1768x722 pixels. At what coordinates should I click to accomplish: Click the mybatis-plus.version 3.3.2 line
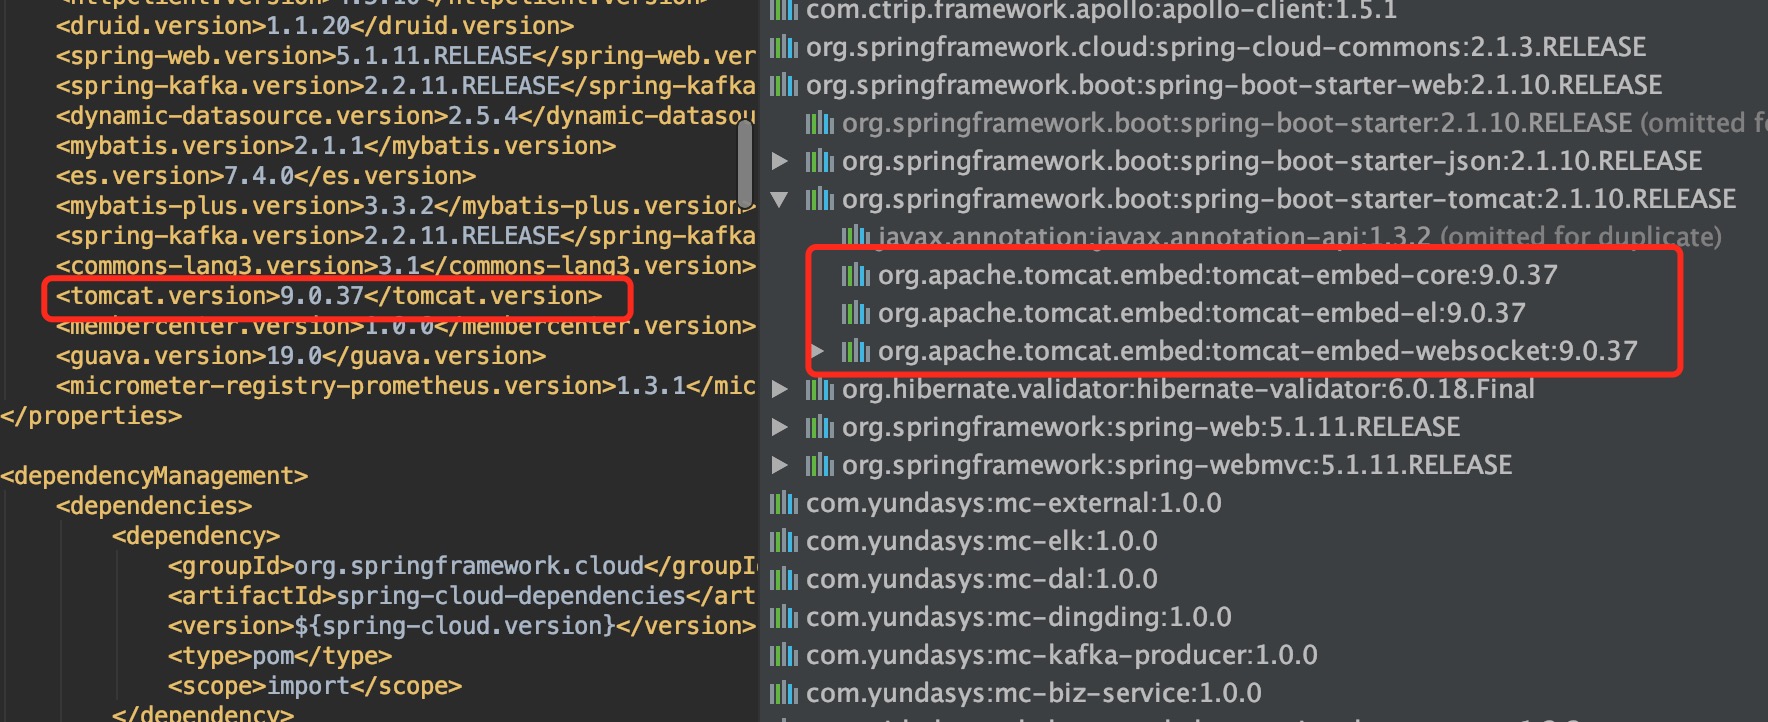pyautogui.click(x=406, y=206)
